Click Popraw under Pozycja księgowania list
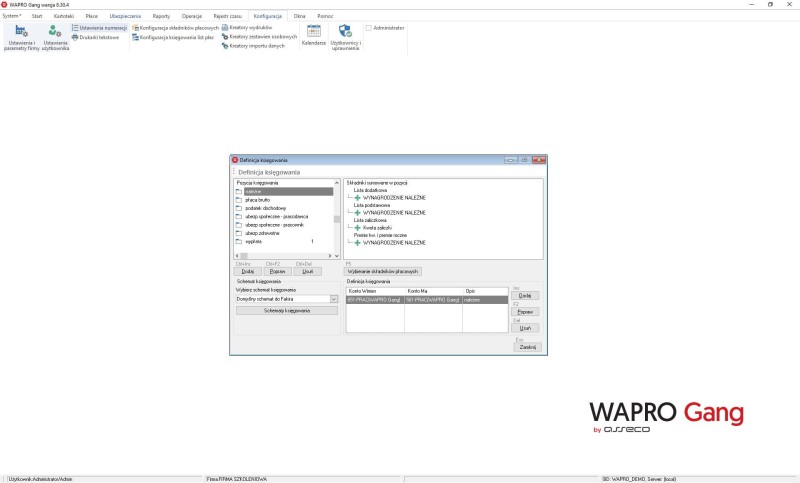This screenshot has height=483, width=800. [x=278, y=271]
